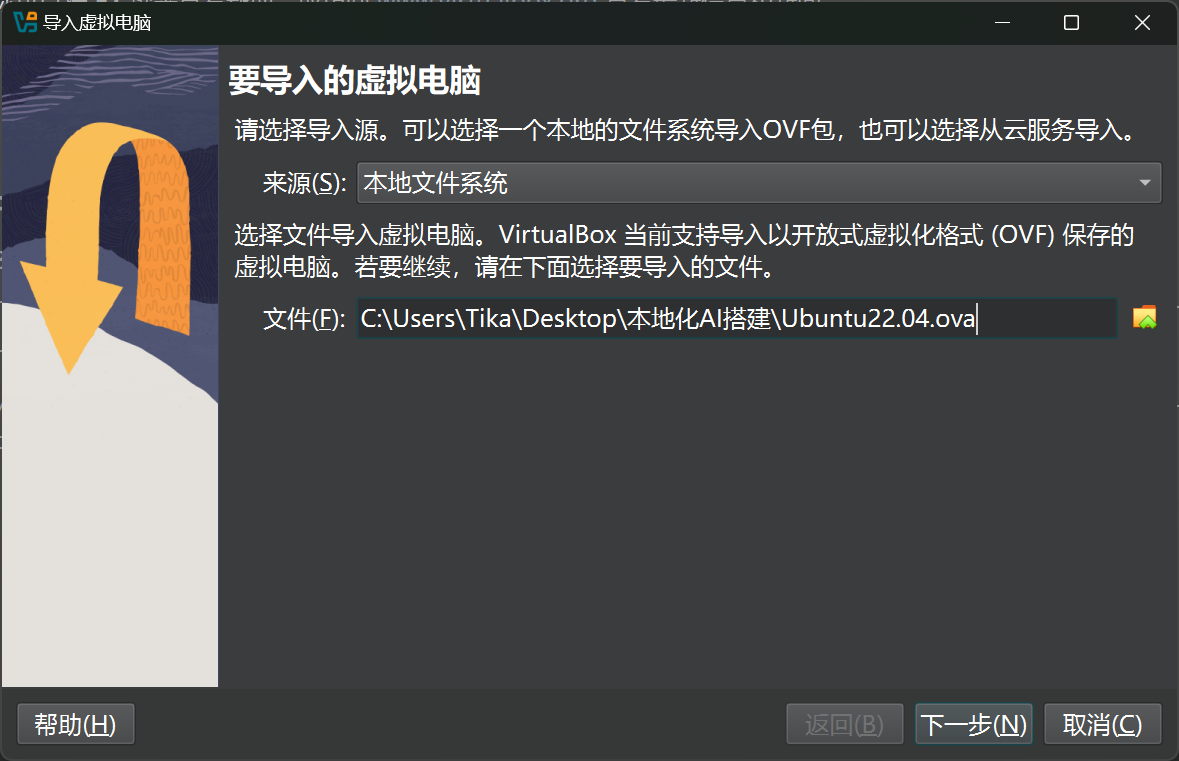
Task: Click the 文件 path input field
Action: (736, 318)
